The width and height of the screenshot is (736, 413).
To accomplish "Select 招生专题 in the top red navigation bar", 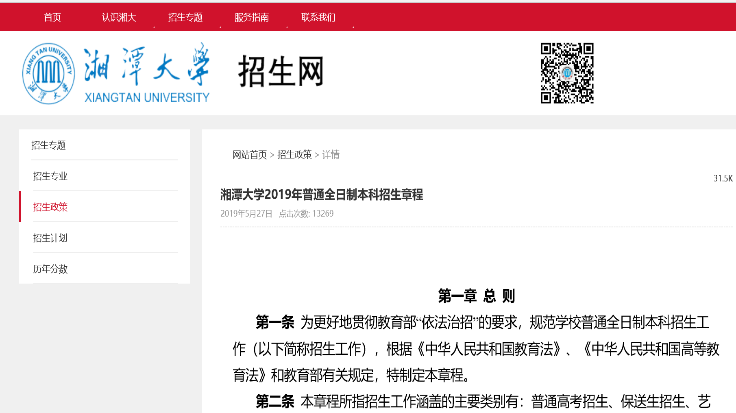I will 185,17.
